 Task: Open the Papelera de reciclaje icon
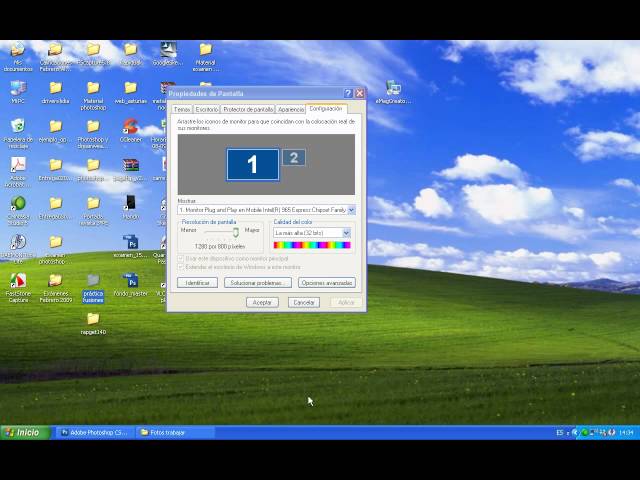pos(18,133)
